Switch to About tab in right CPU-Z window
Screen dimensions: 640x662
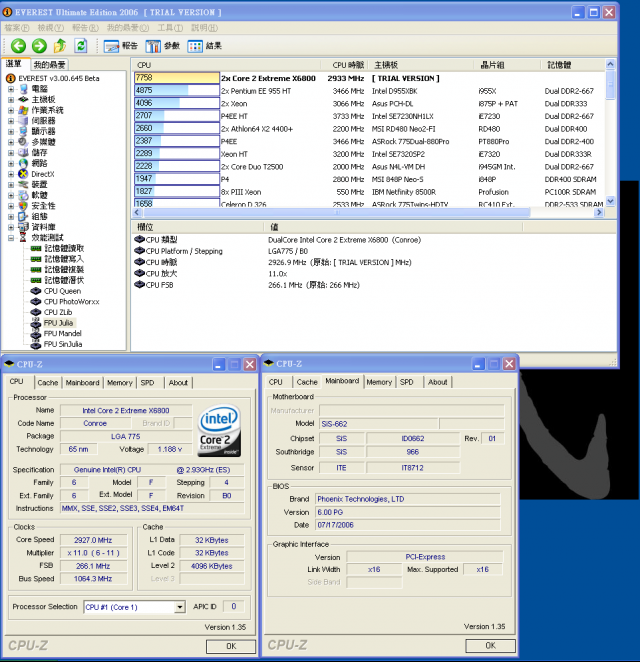click(437, 382)
